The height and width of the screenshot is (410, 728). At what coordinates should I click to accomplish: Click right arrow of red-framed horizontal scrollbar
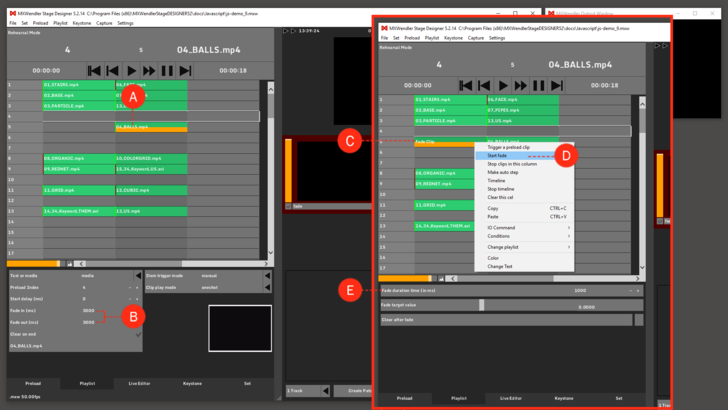(637, 279)
